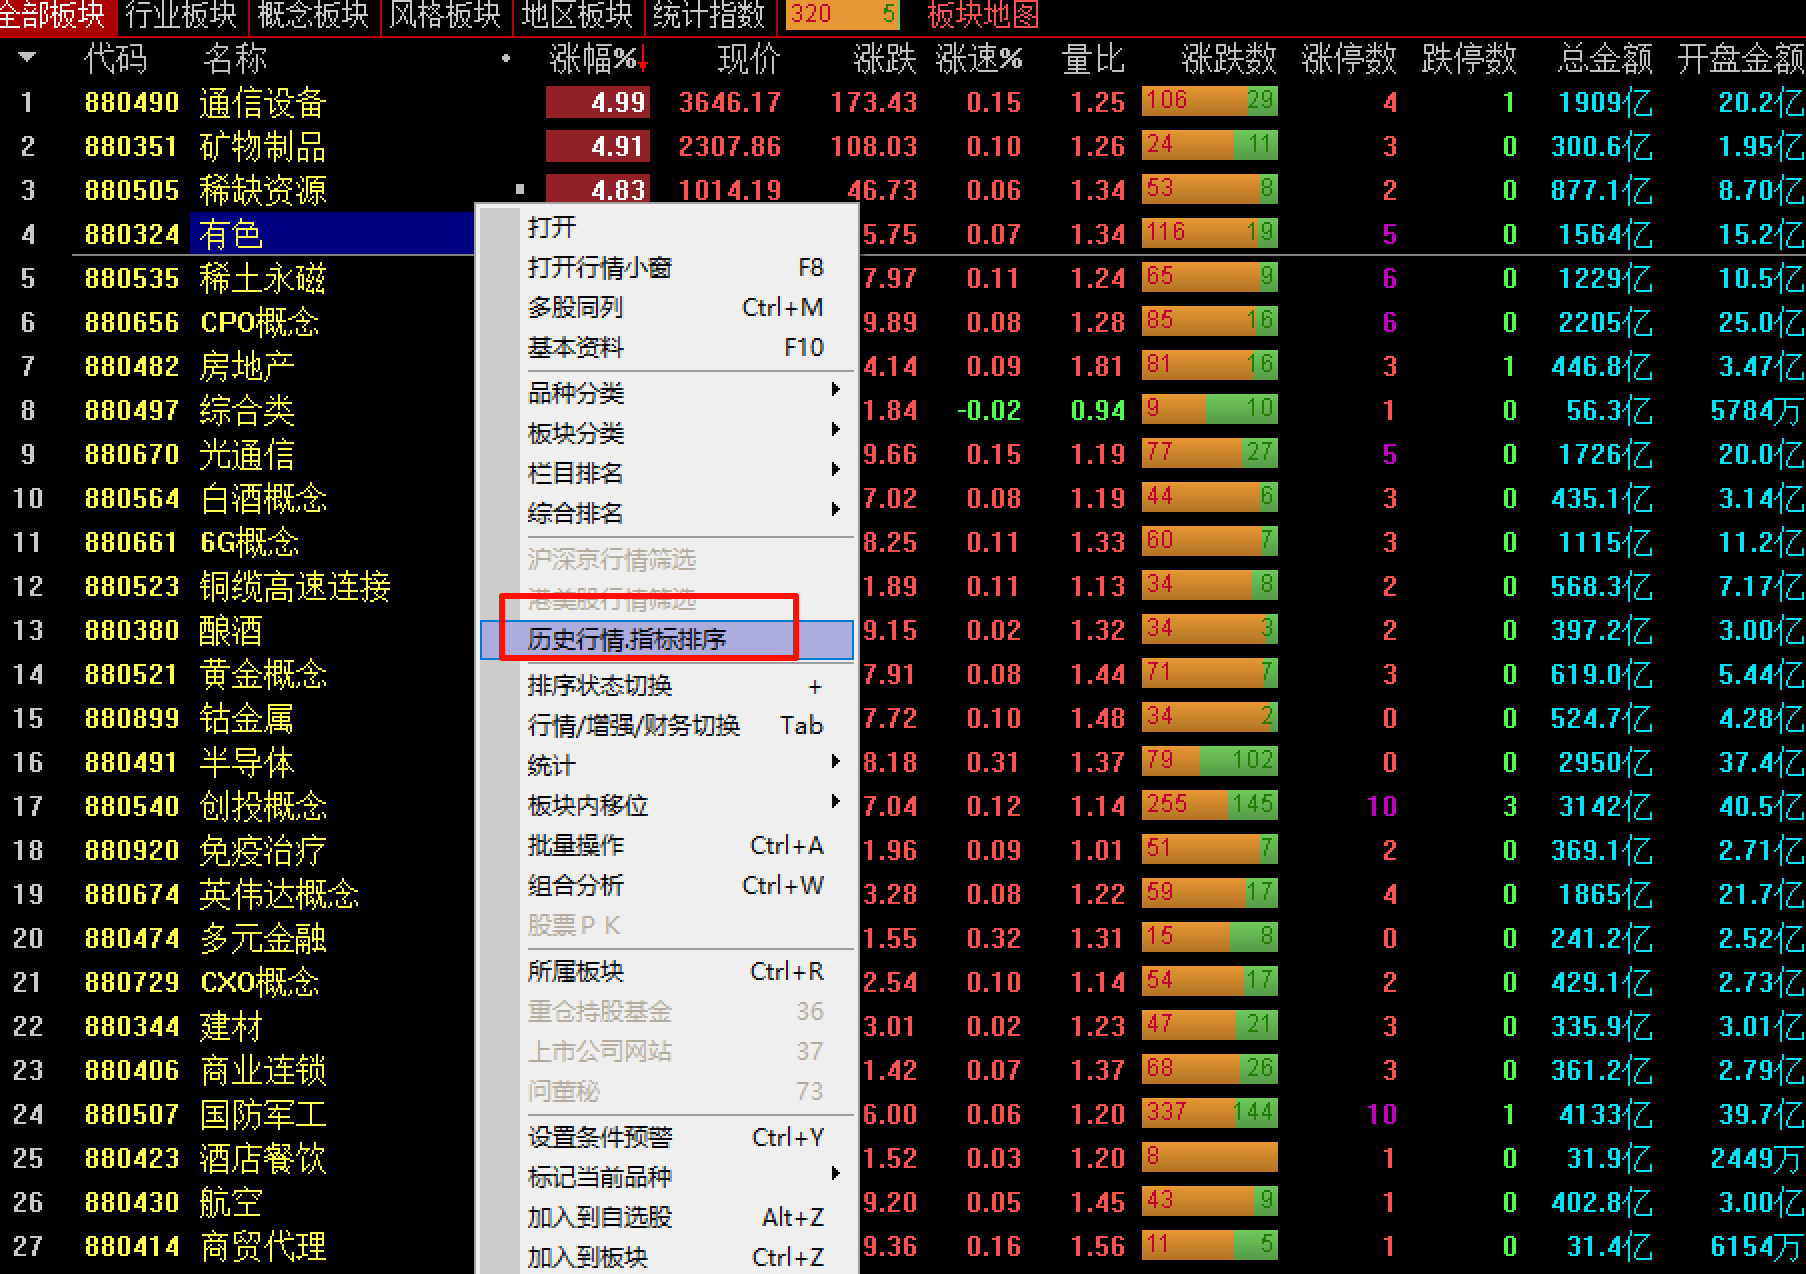Click the dropdown triangle left of 代码 header
The width and height of the screenshot is (1806, 1274).
(x=27, y=58)
